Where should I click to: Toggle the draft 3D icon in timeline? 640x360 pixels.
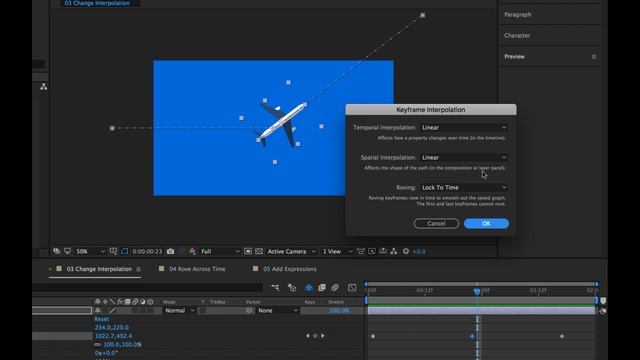(x=292, y=288)
